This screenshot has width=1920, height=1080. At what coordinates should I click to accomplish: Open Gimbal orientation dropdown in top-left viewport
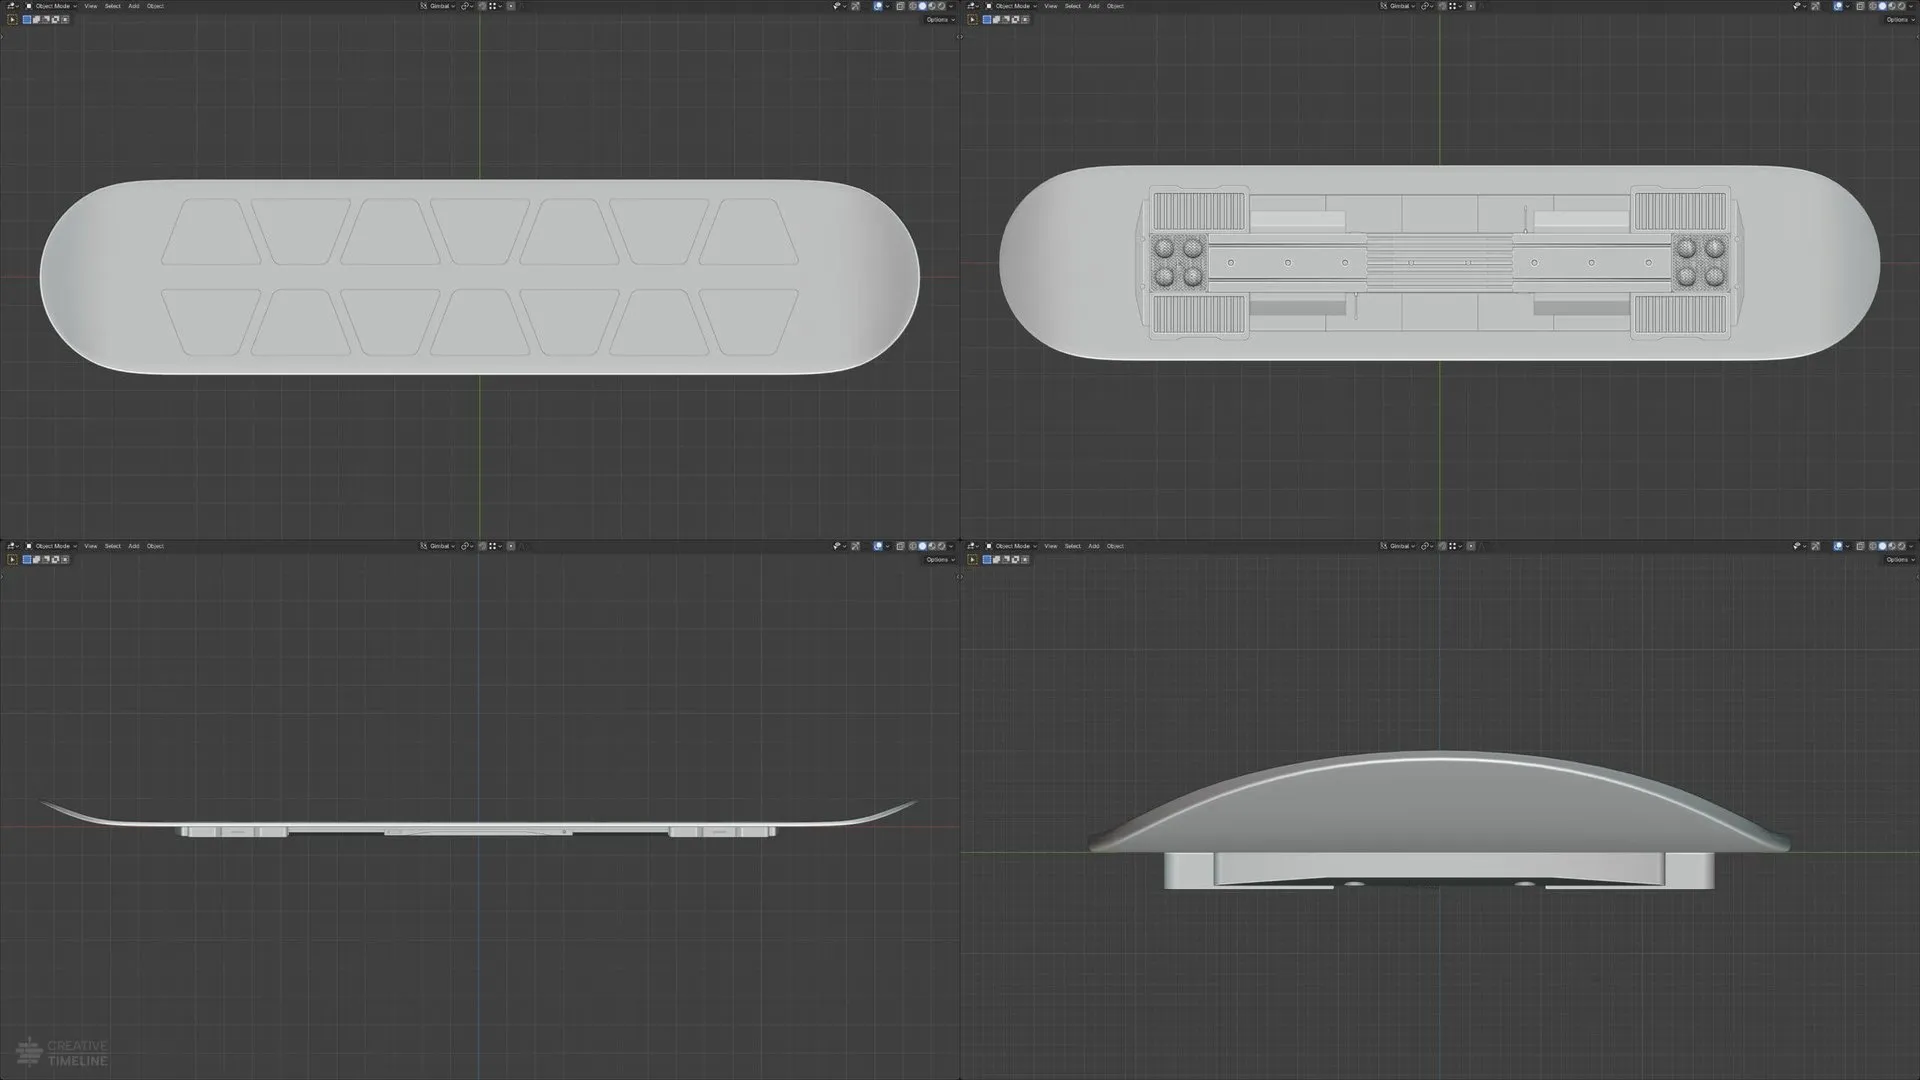(437, 6)
